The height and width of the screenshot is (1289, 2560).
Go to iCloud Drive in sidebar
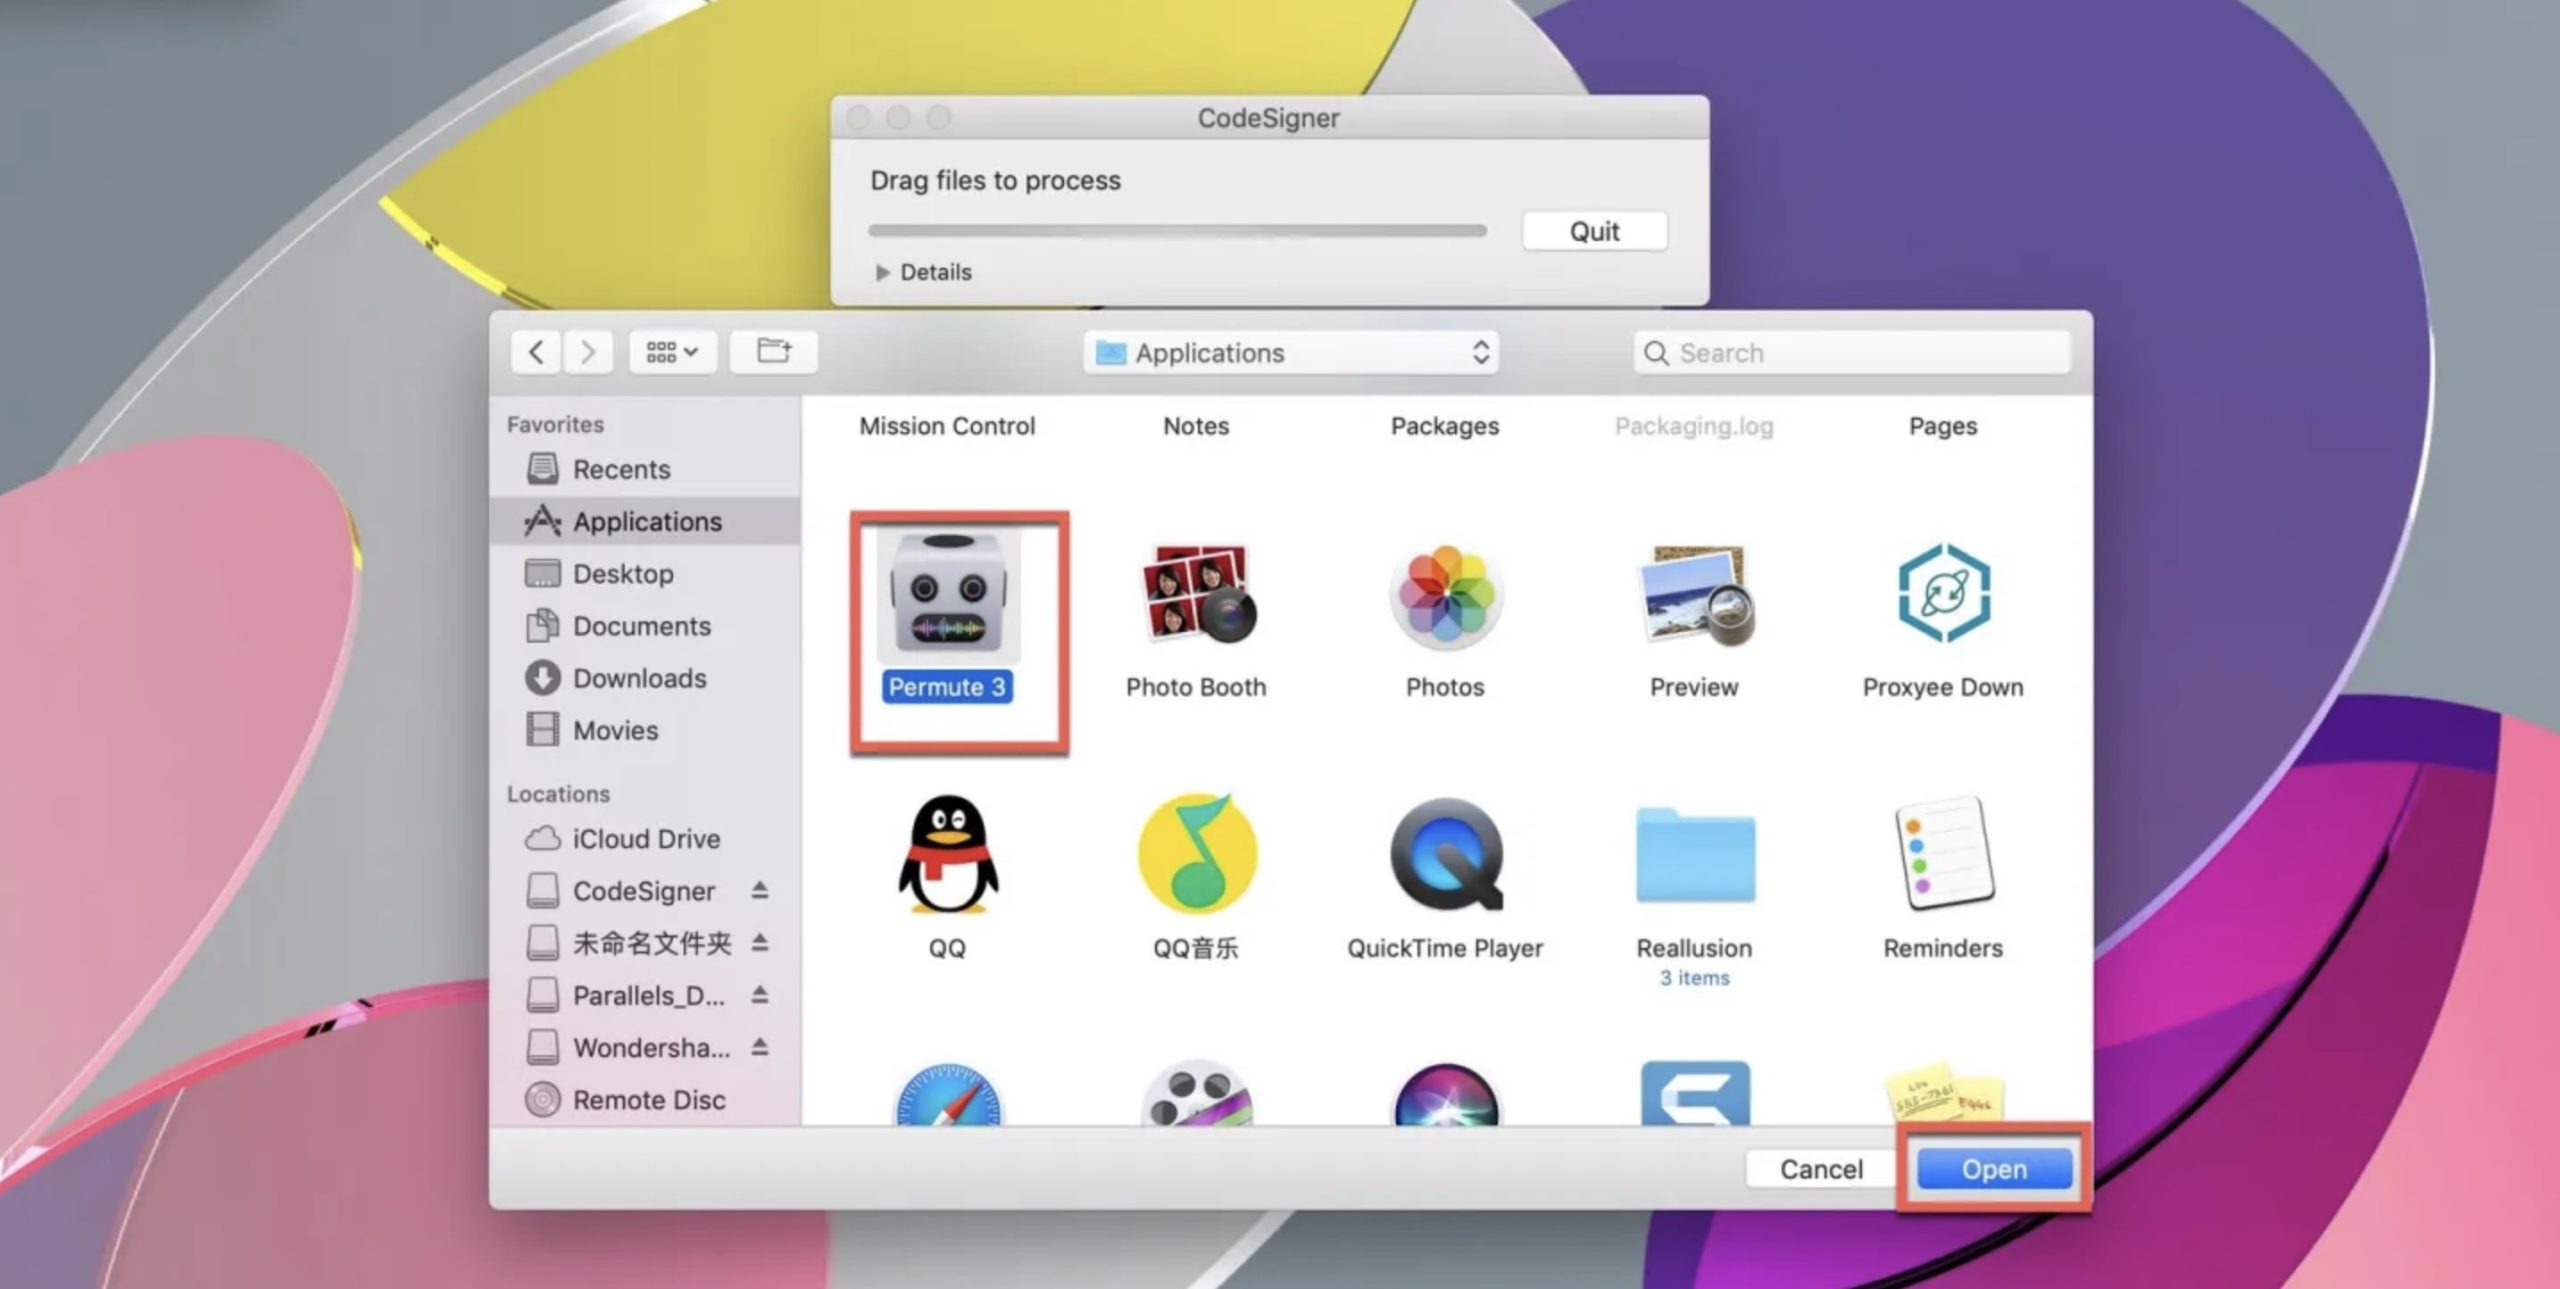point(645,838)
